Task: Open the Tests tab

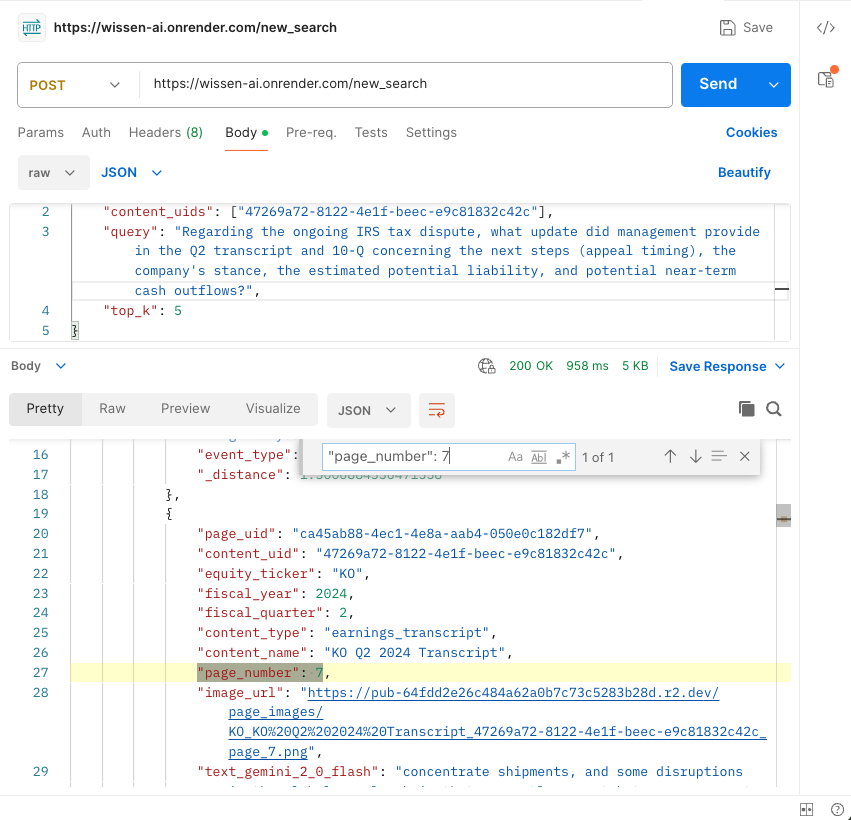Action: click(x=371, y=132)
